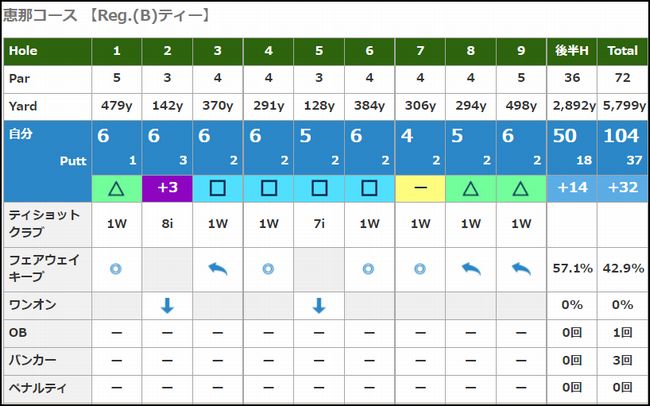This screenshot has height=406, width=650.
Task: Click the double bogey square for hole 3
Action: click(218, 188)
